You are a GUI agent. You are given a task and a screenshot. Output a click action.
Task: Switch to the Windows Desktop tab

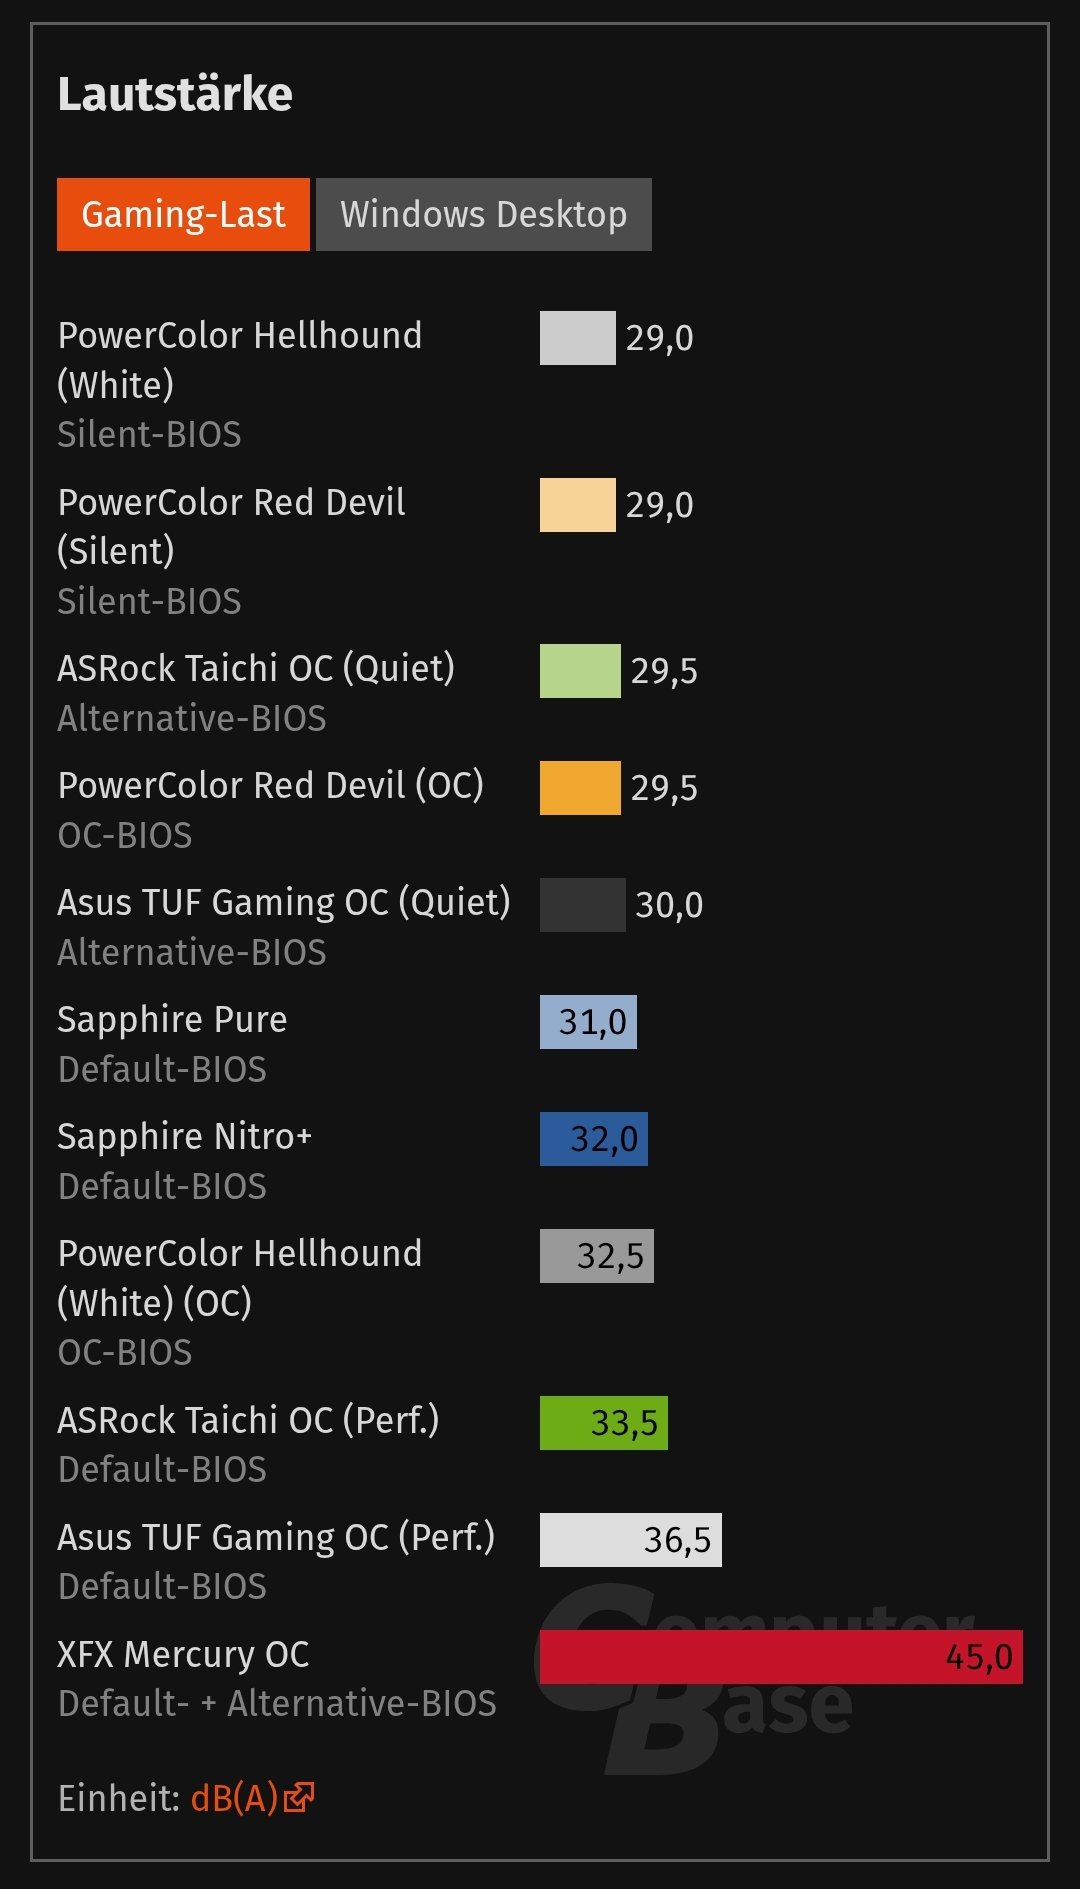484,214
